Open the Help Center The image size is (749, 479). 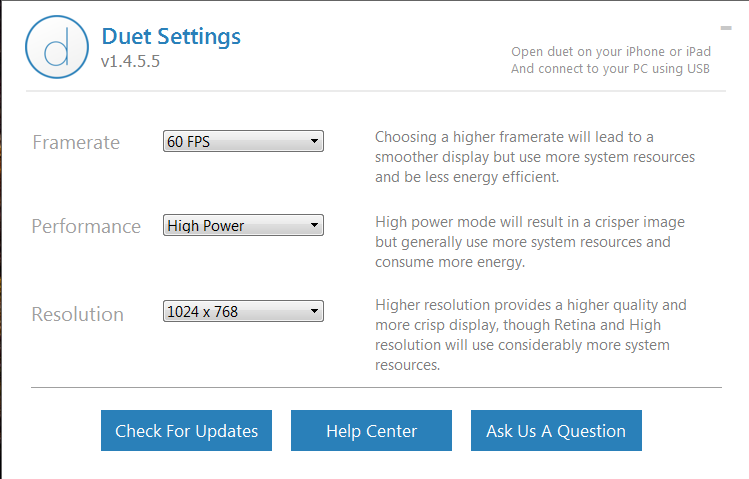371,430
